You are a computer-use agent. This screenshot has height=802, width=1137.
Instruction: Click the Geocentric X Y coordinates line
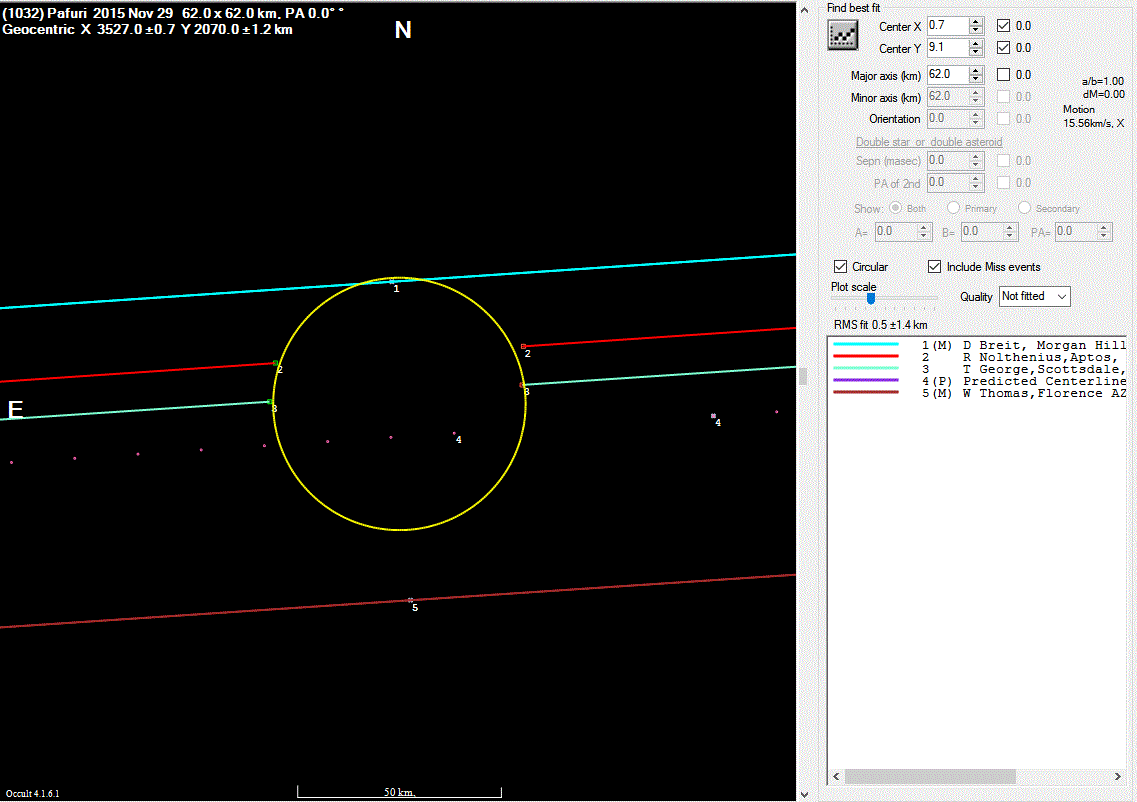coord(147,30)
